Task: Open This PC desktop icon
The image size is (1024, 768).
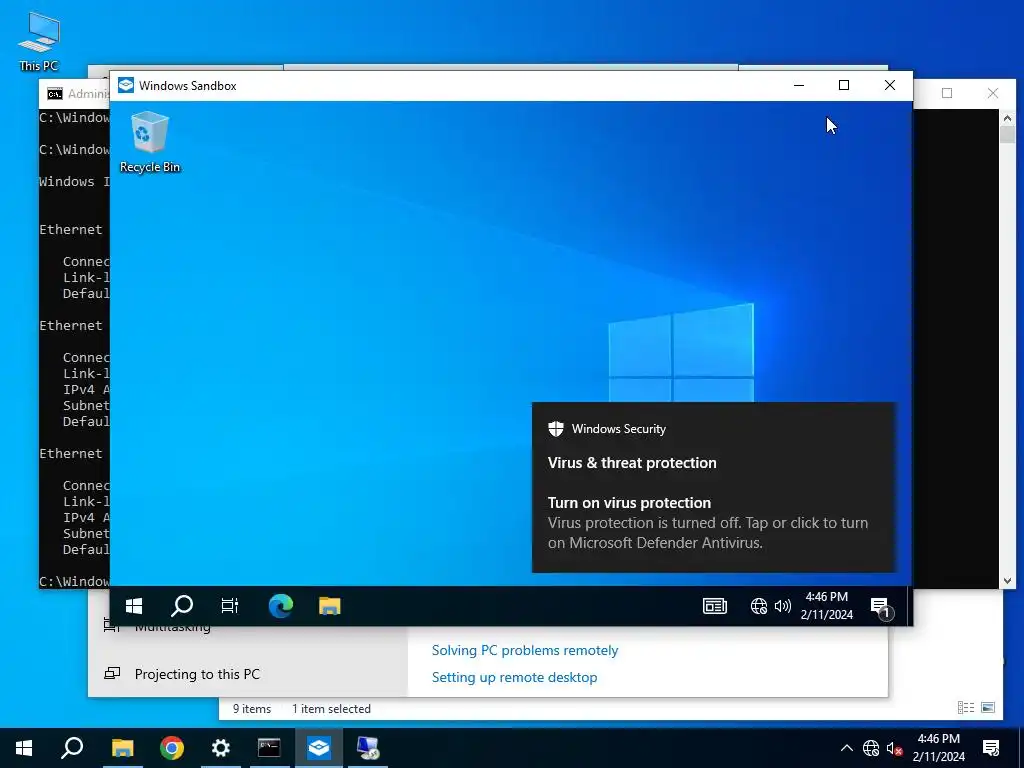Action: point(39,40)
